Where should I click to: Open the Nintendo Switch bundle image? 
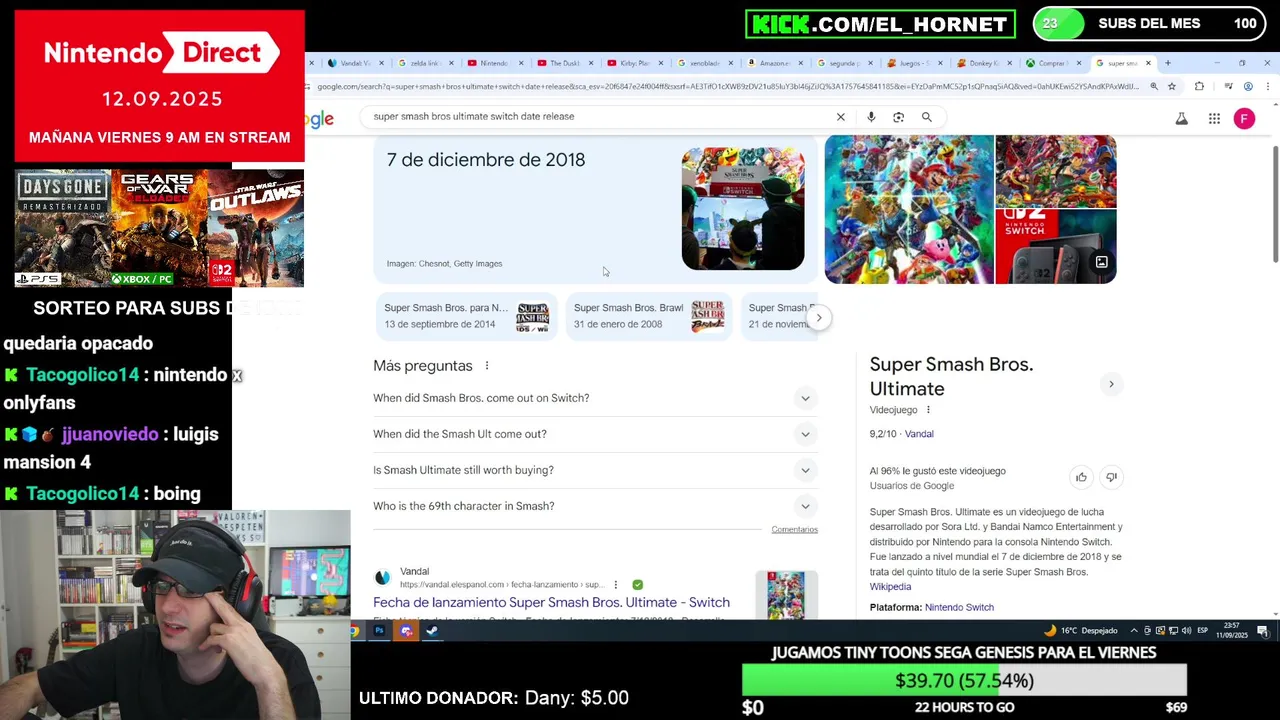[1056, 247]
